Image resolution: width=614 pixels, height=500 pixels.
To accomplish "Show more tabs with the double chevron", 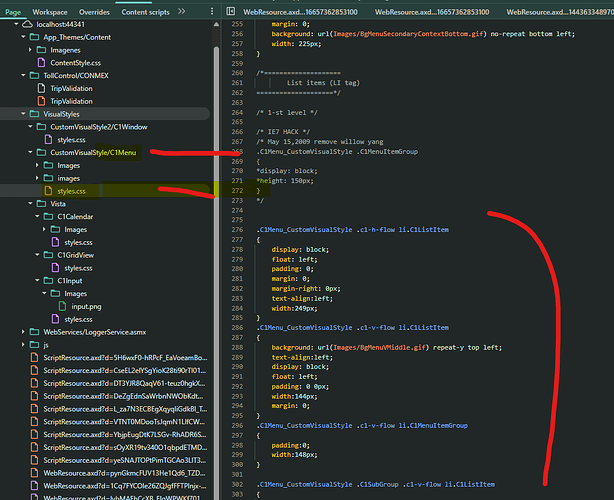I will [181, 11].
